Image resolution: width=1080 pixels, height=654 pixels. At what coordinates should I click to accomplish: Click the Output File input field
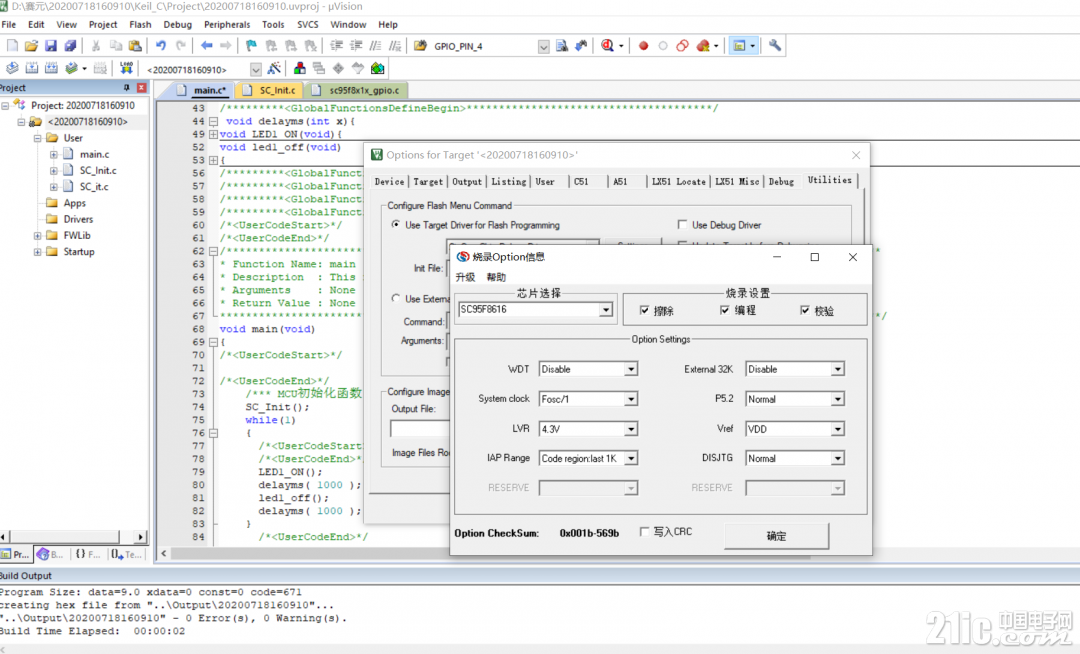click(x=420, y=428)
